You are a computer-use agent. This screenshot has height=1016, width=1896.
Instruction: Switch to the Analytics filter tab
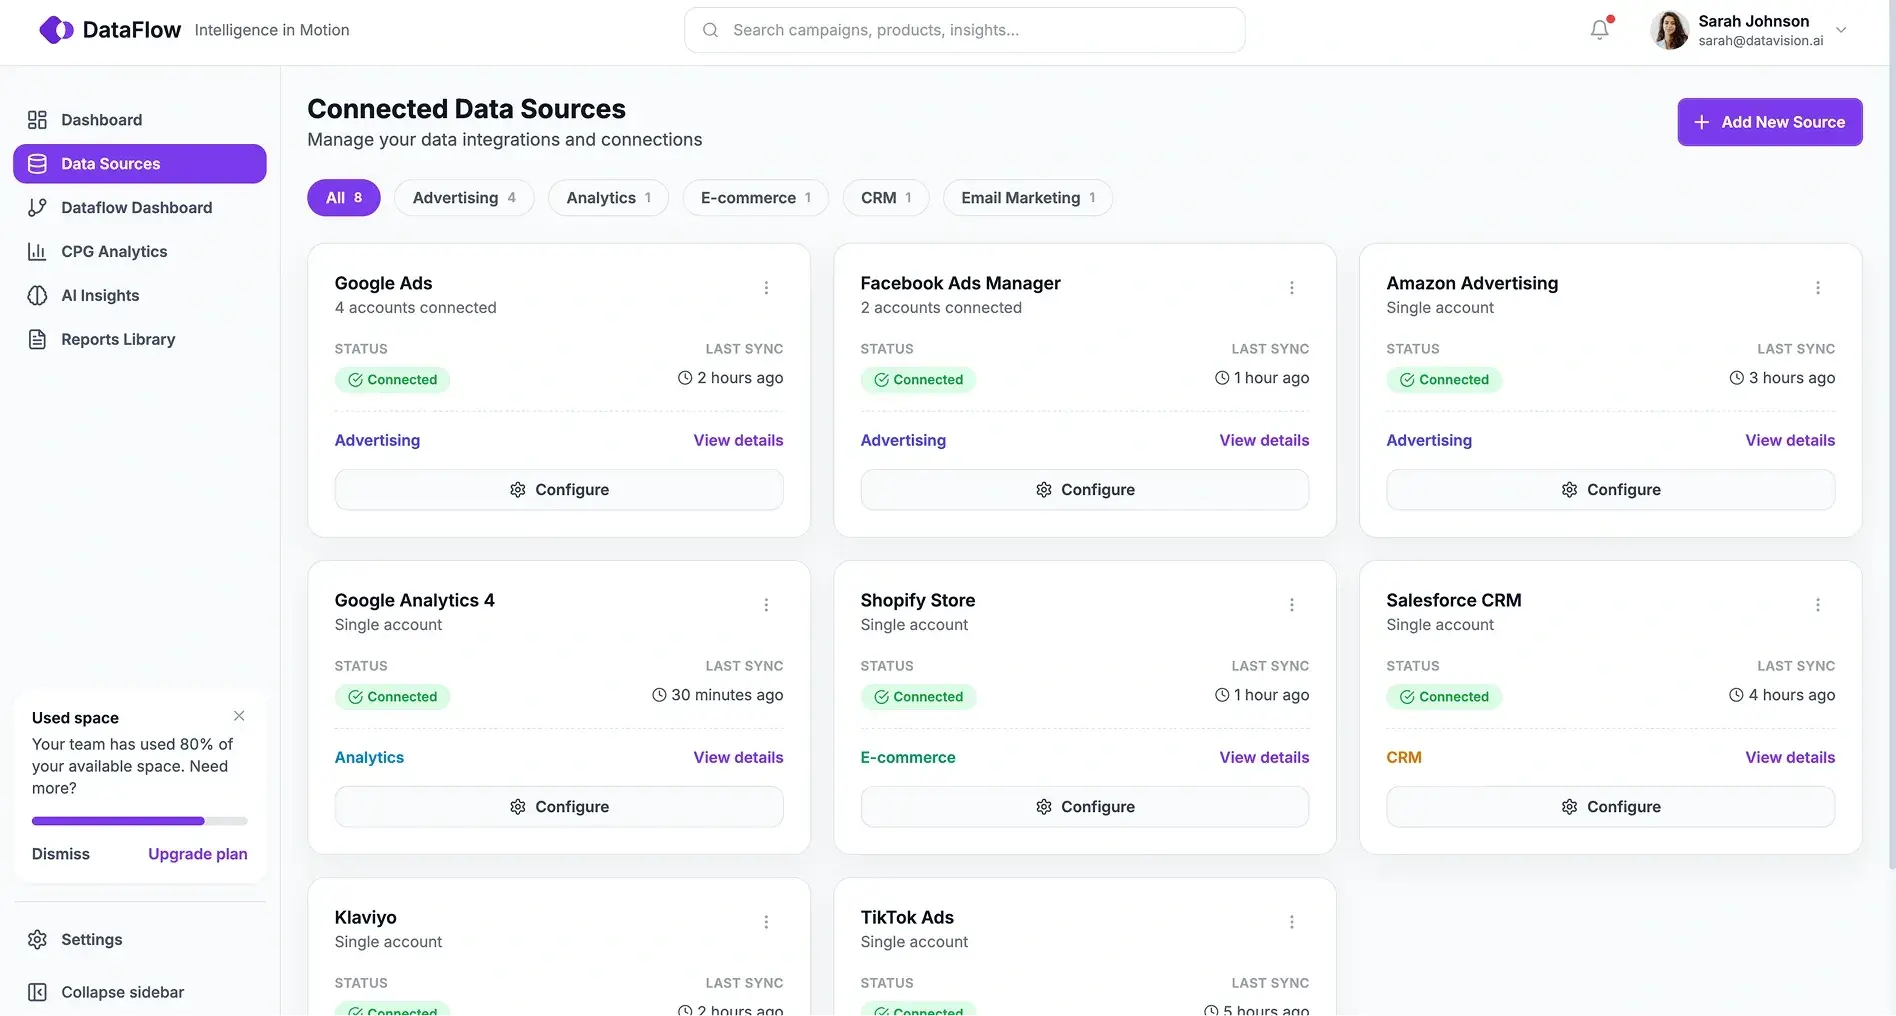[x=607, y=197]
